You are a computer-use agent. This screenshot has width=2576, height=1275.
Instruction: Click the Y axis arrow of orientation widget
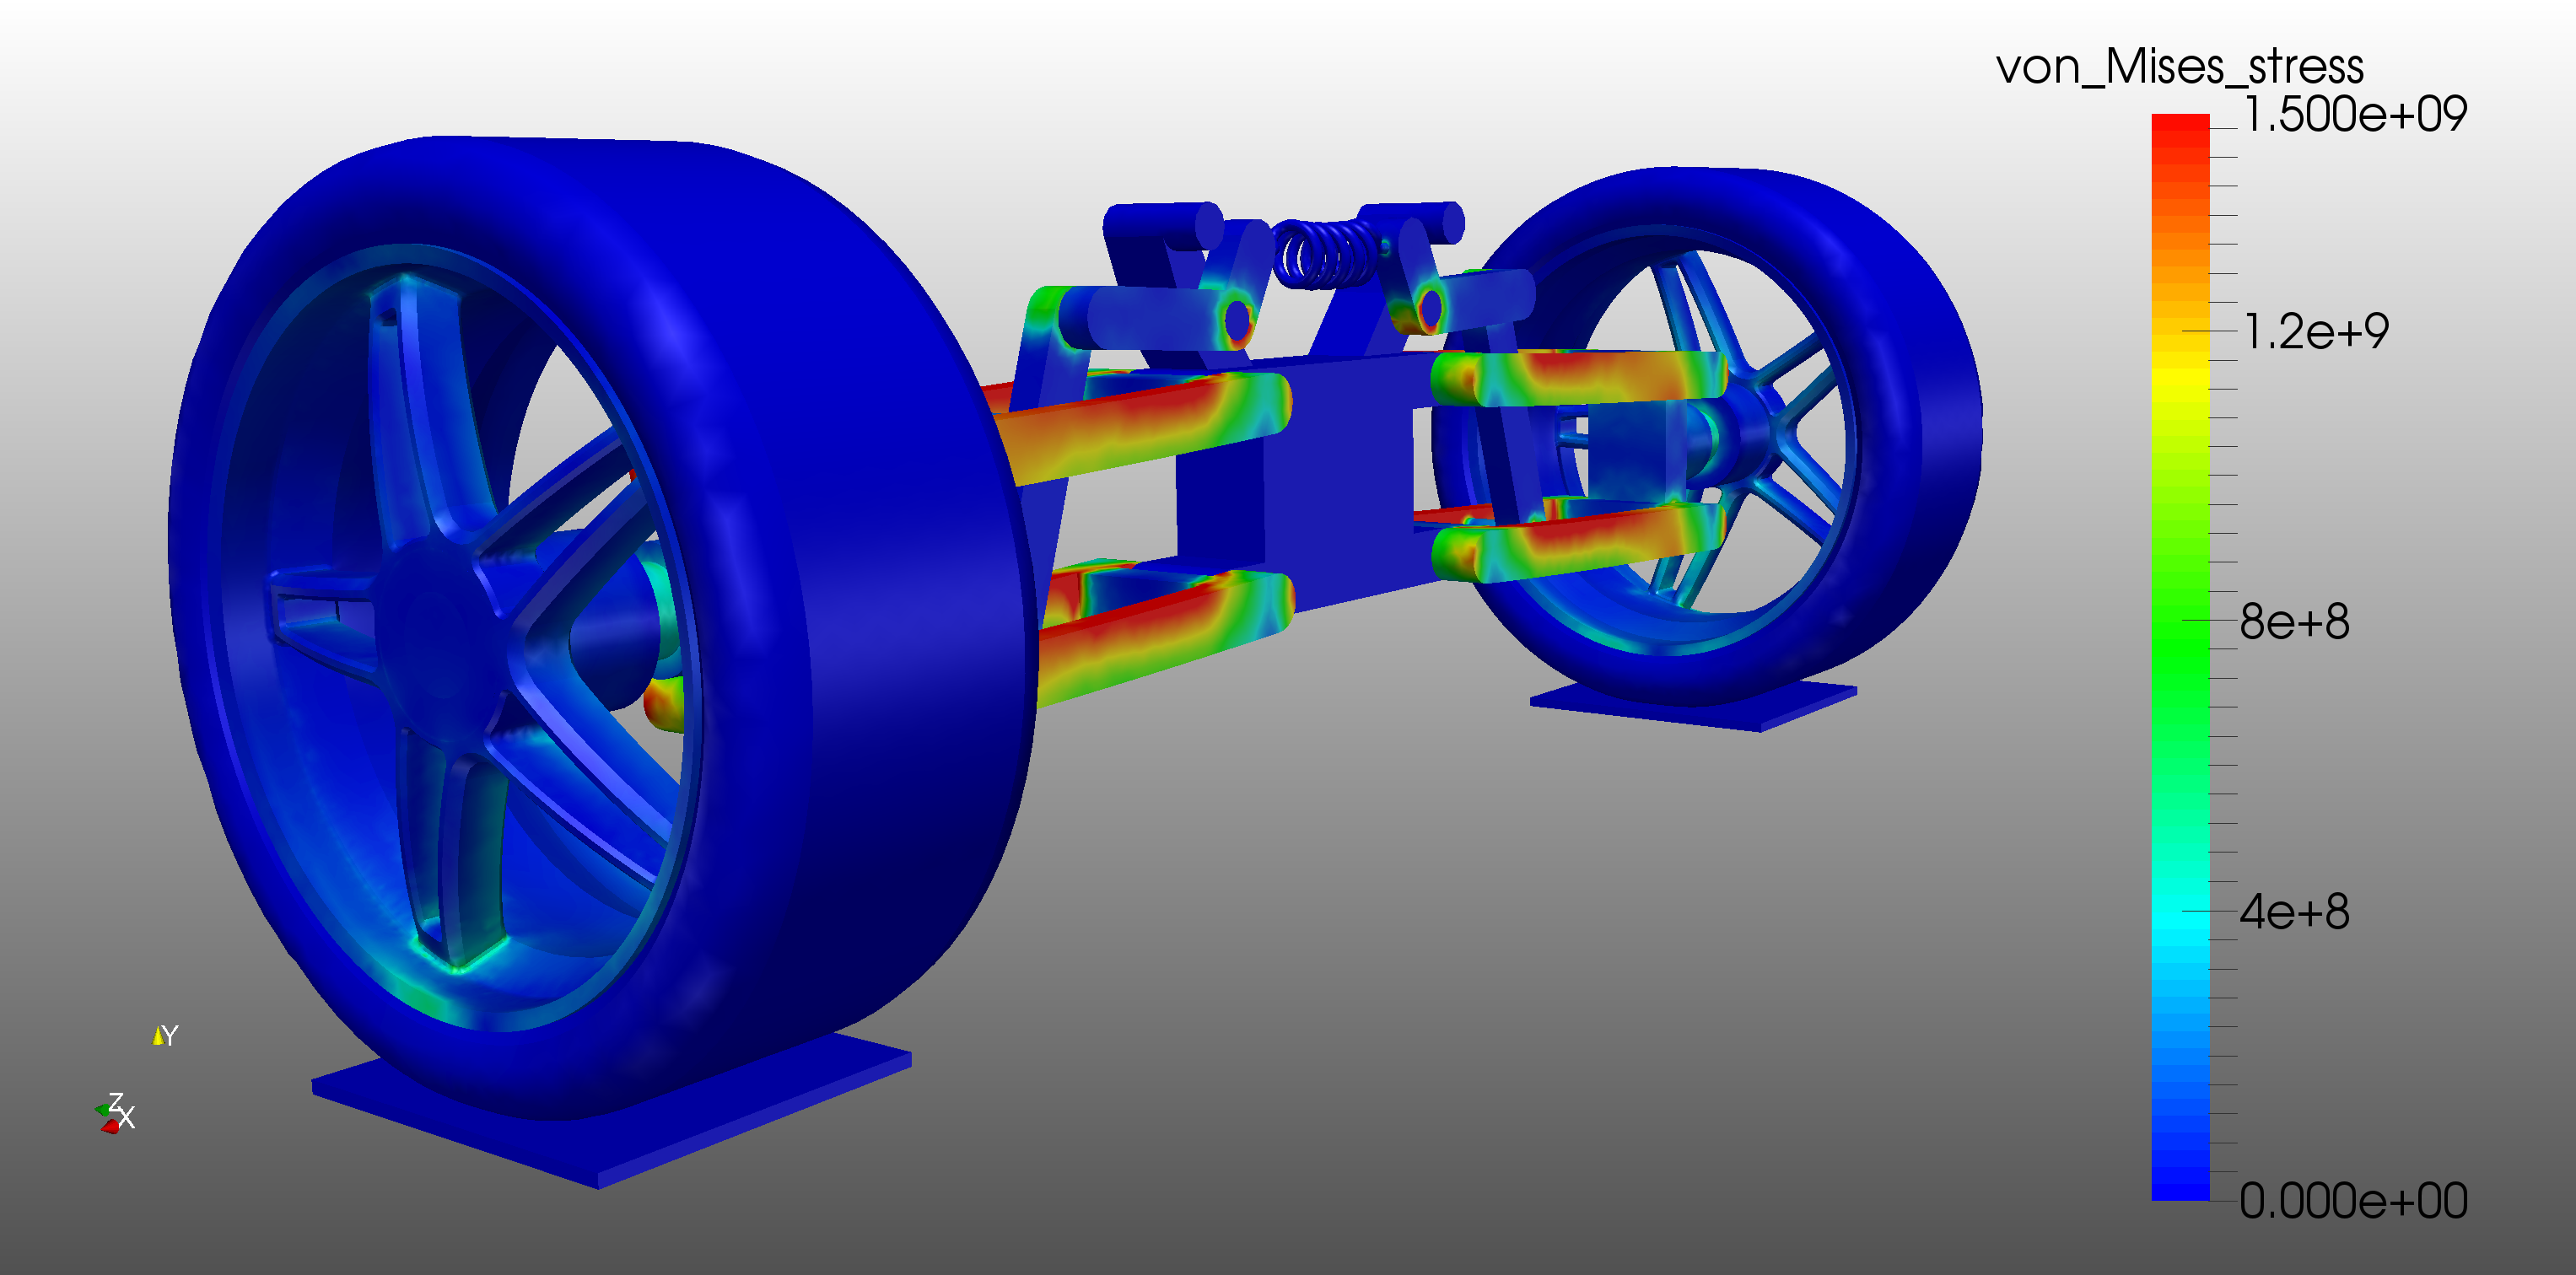click(x=158, y=1037)
